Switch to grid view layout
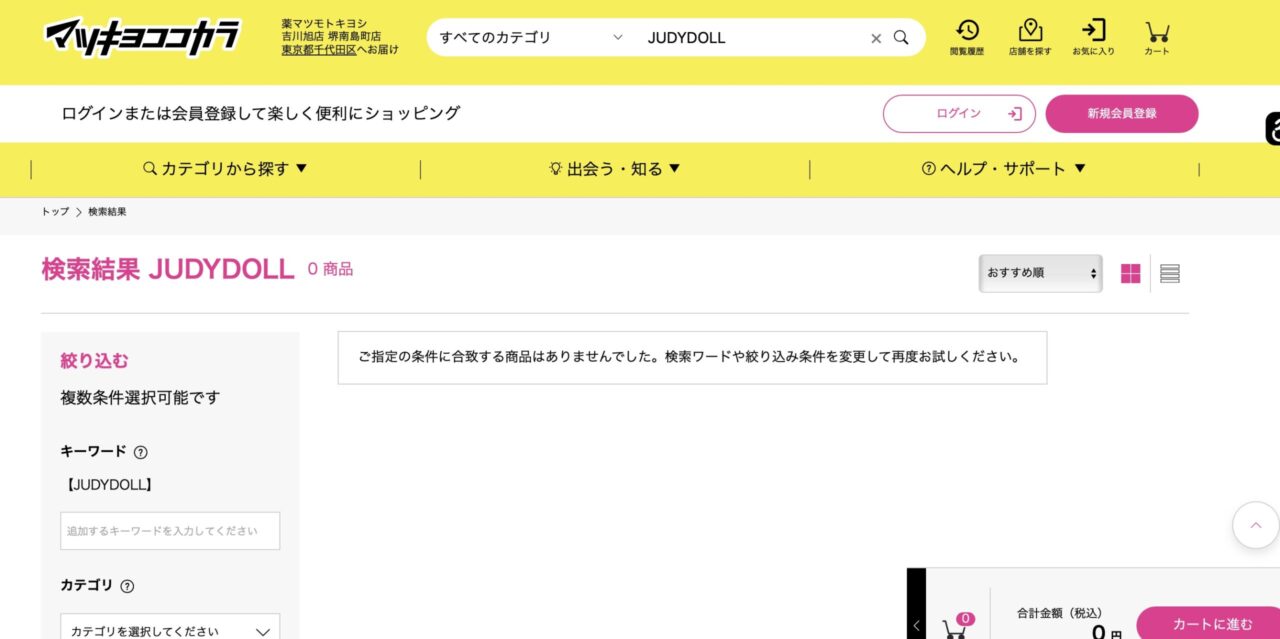The width and height of the screenshot is (1280, 639). (1130, 273)
